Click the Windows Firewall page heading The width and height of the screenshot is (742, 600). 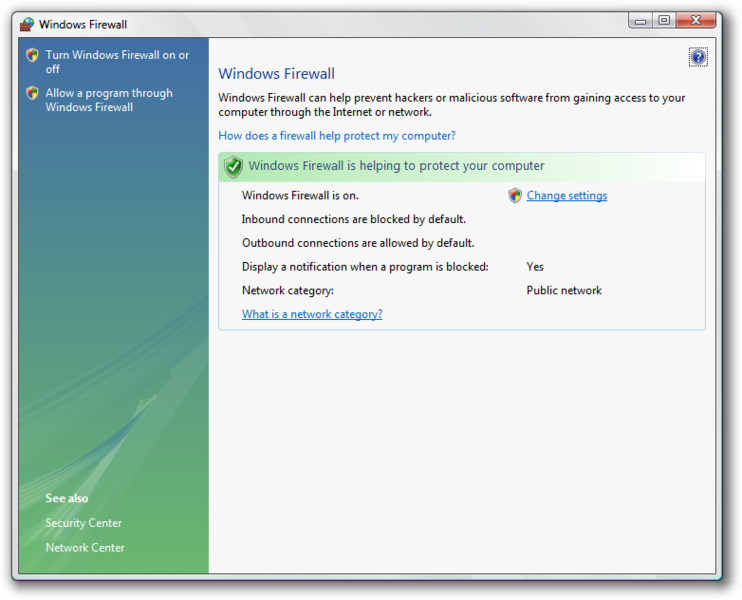(276, 74)
